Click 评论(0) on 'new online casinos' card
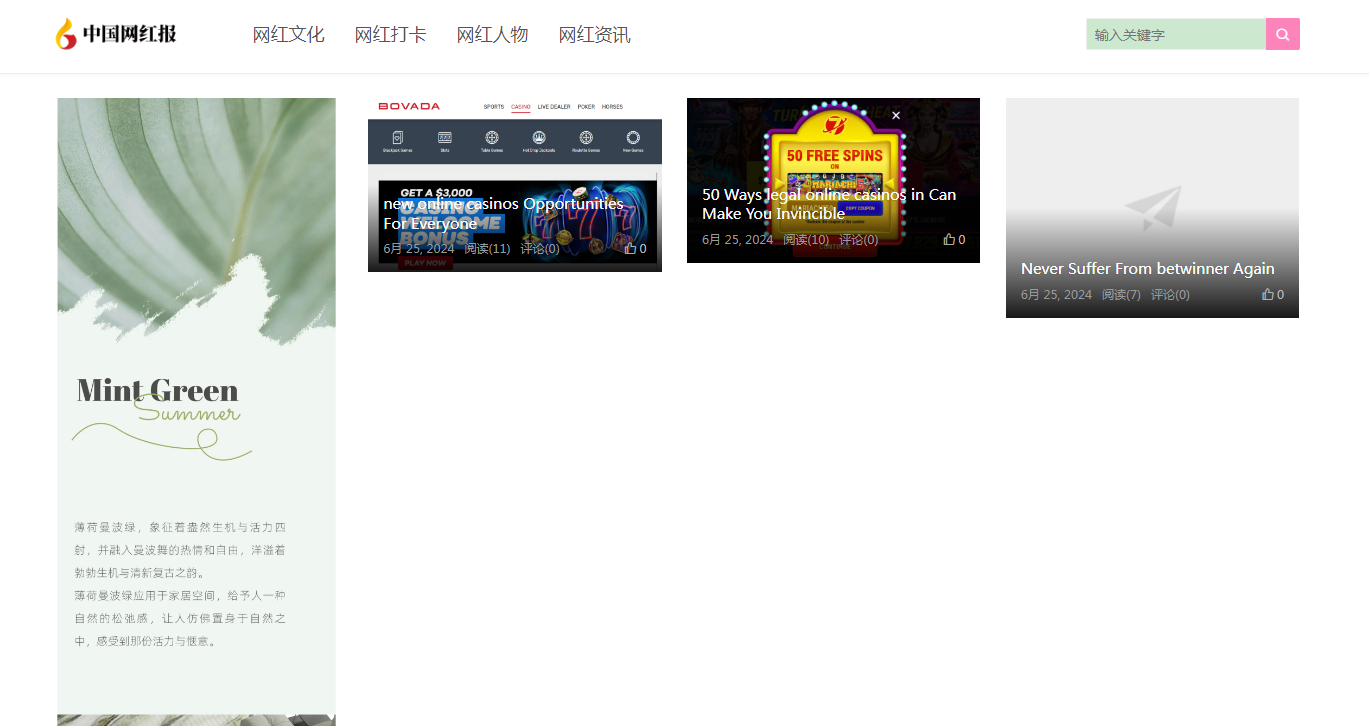Image resolution: width=1369 pixels, height=726 pixels. [540, 248]
